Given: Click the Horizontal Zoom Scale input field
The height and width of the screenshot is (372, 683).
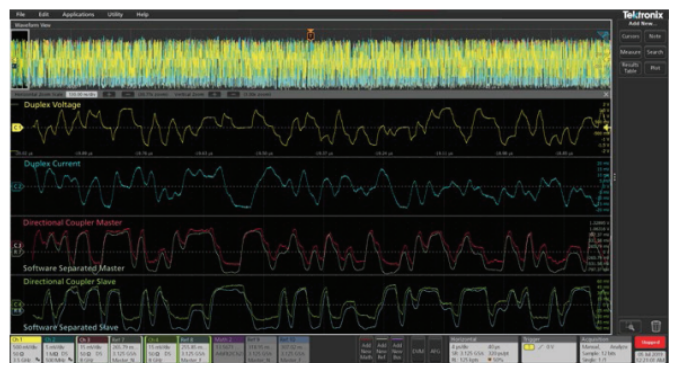Looking at the screenshot, I should 82,94.
